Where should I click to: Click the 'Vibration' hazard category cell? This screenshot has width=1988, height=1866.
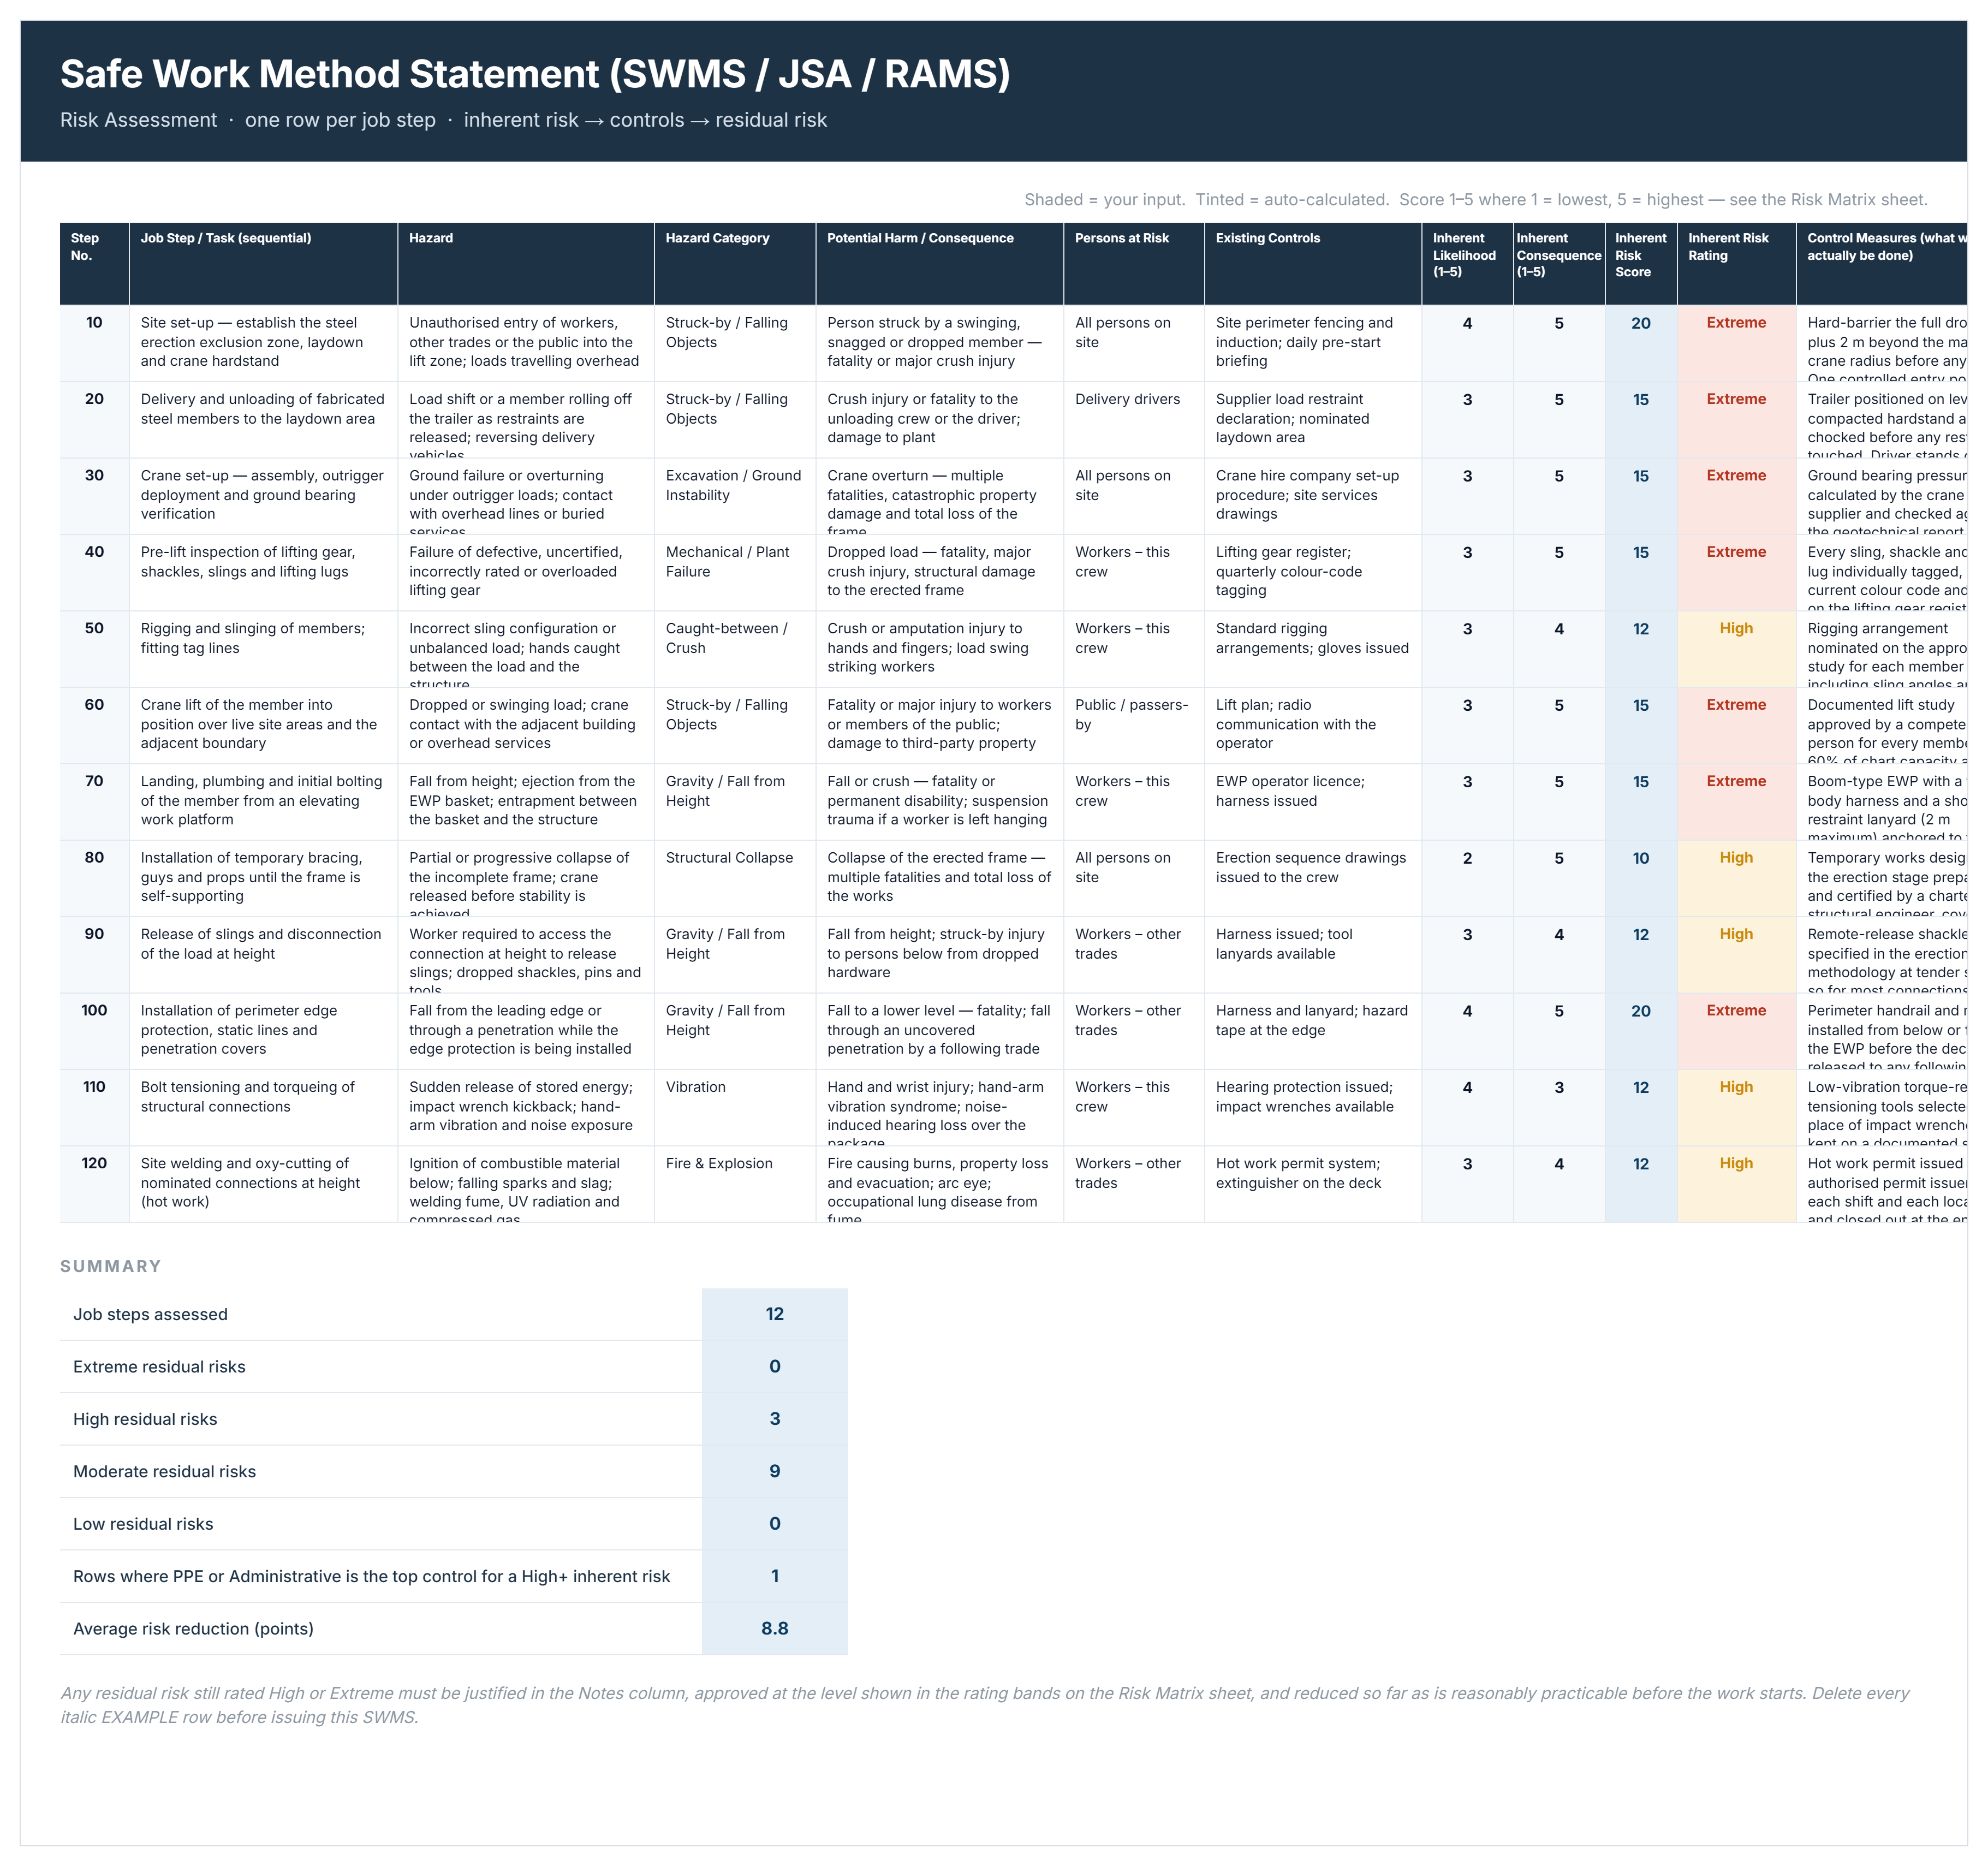tap(735, 1107)
